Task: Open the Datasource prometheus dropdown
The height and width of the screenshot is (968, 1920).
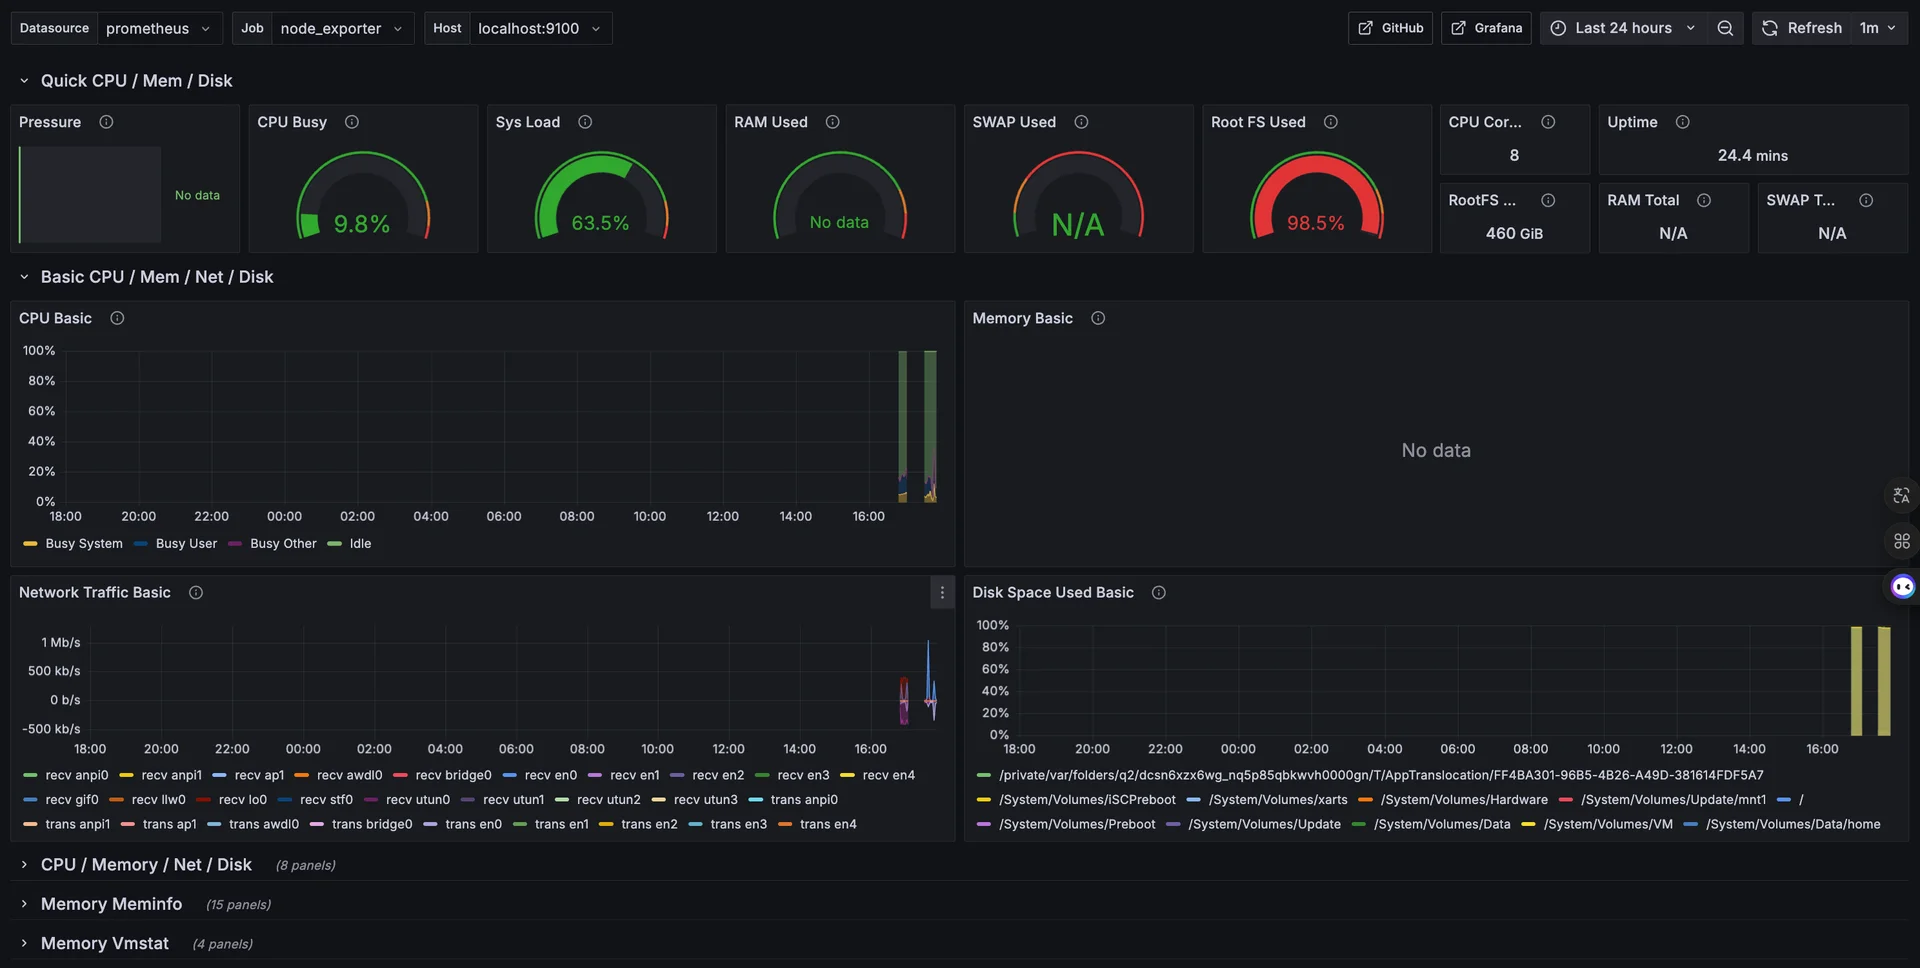Action: [159, 28]
